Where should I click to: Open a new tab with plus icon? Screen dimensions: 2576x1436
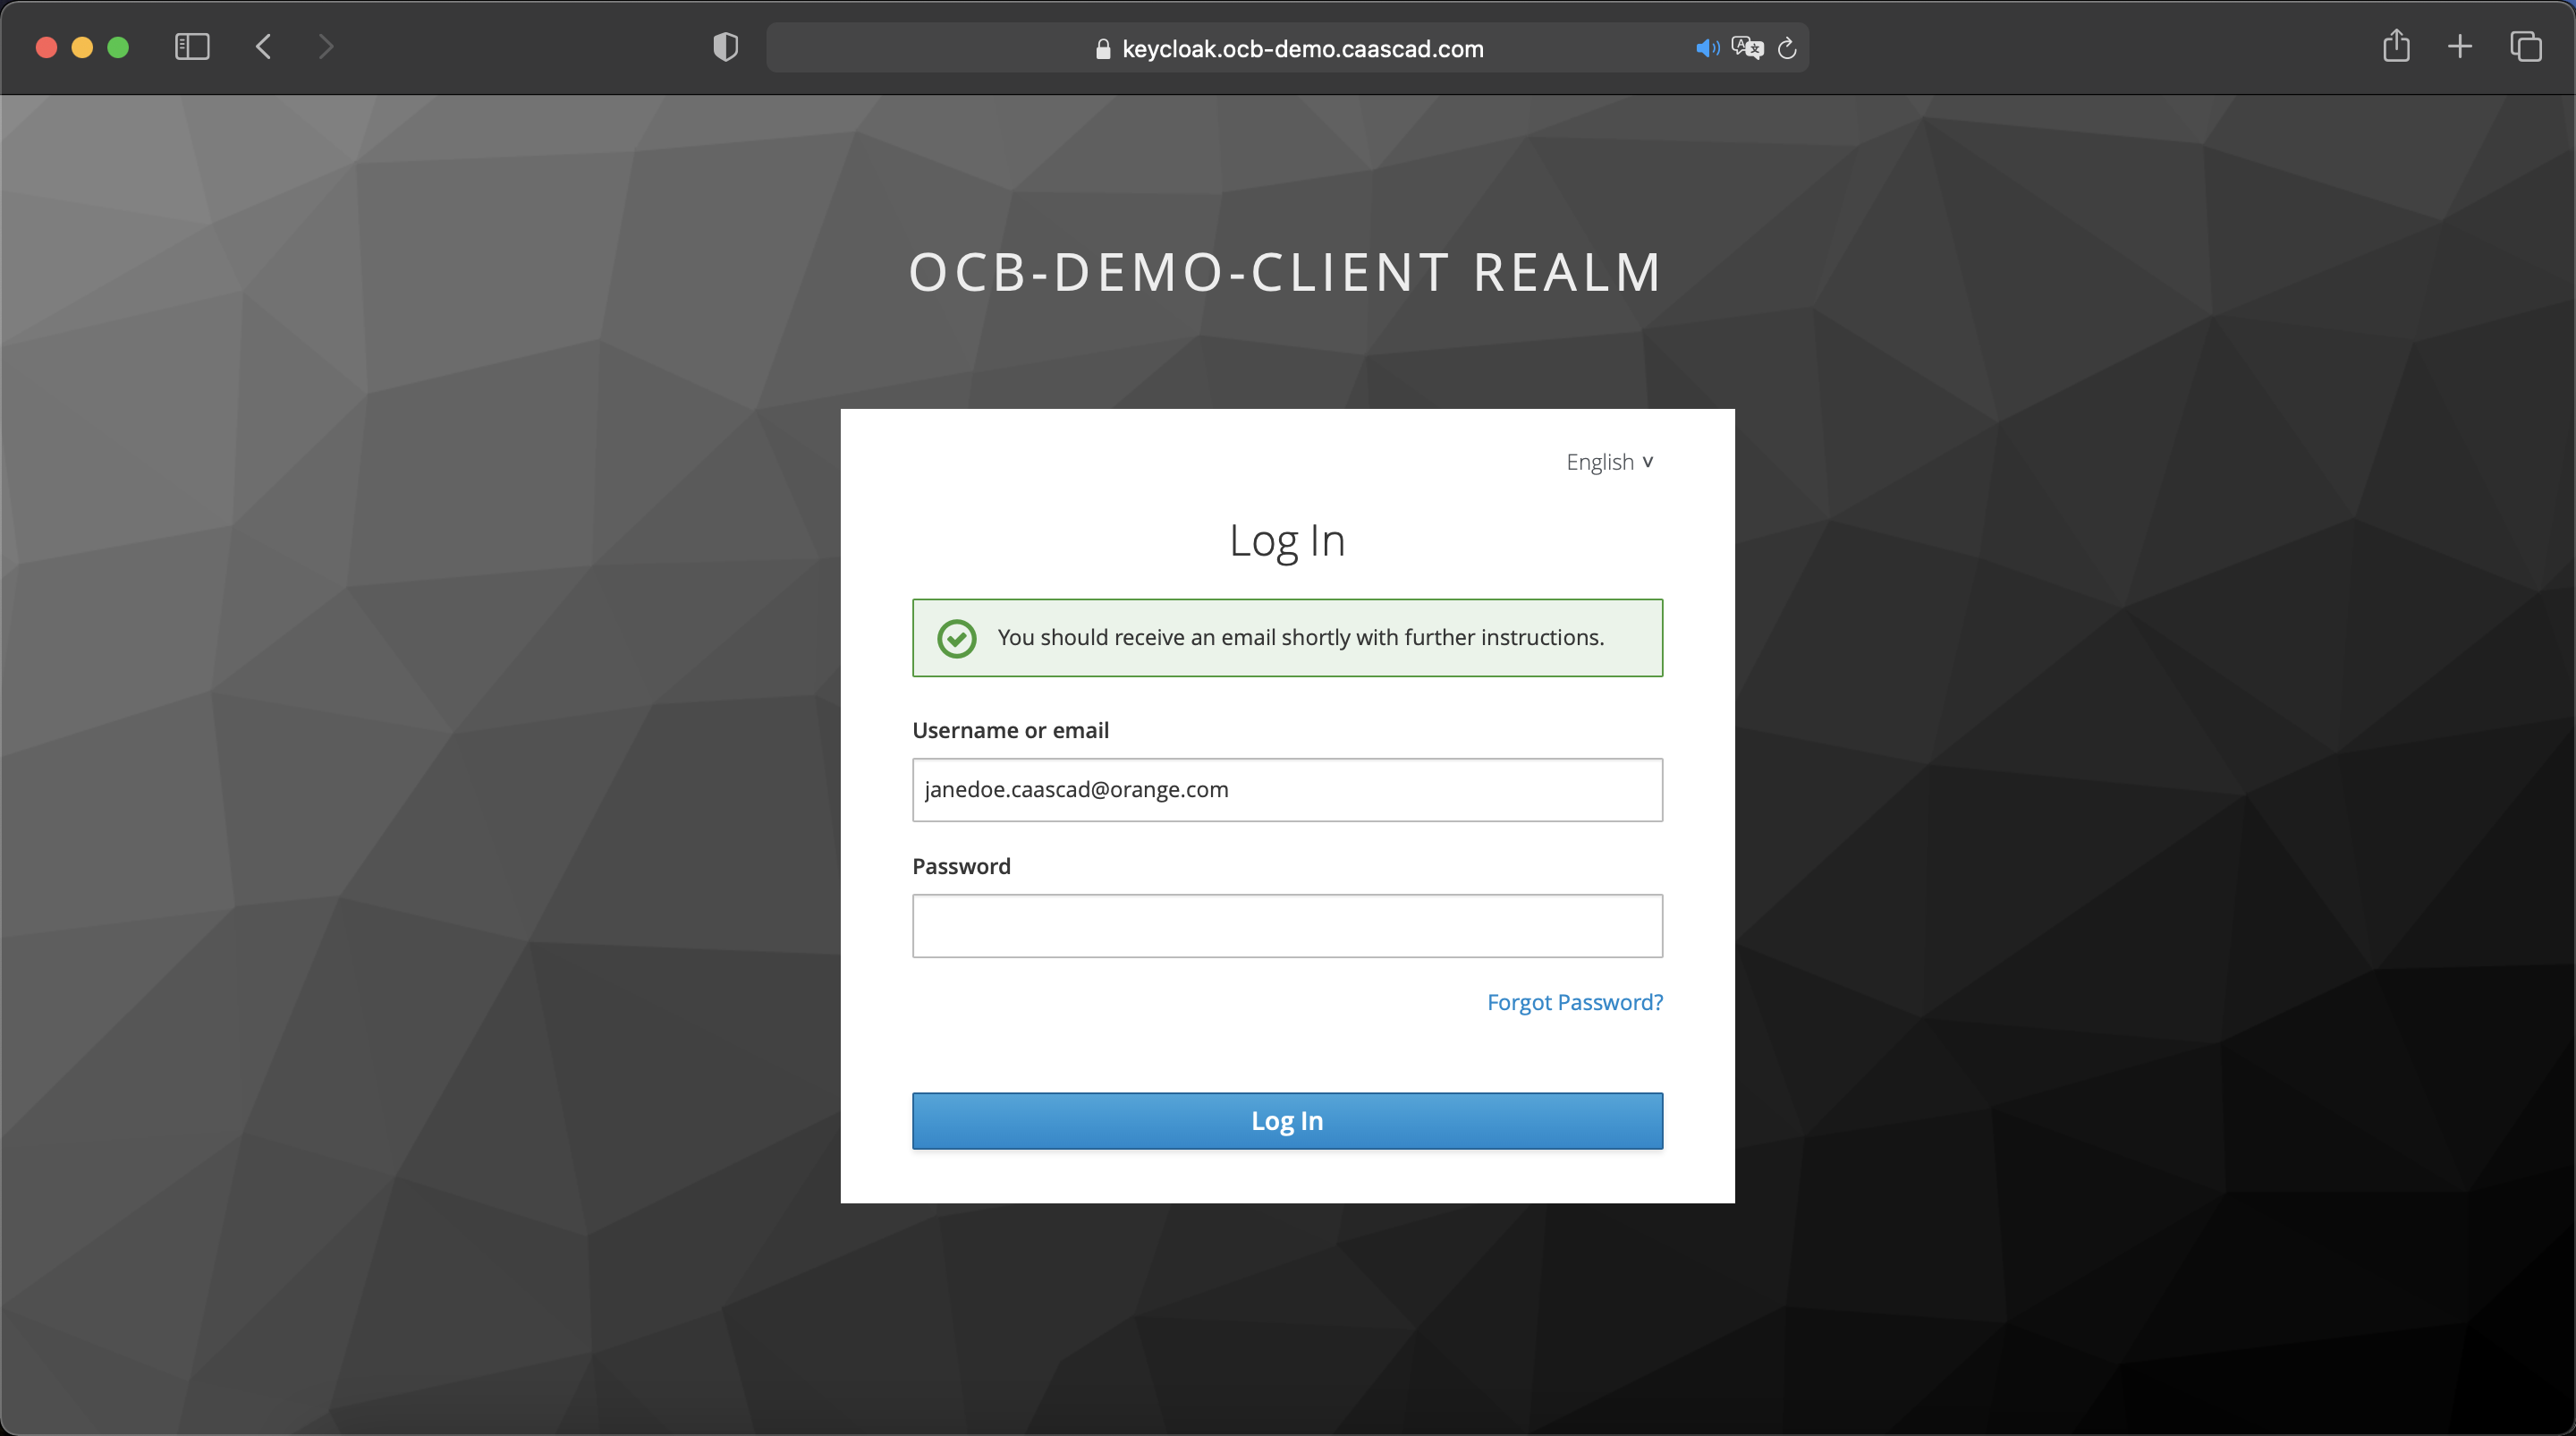[x=2460, y=47]
